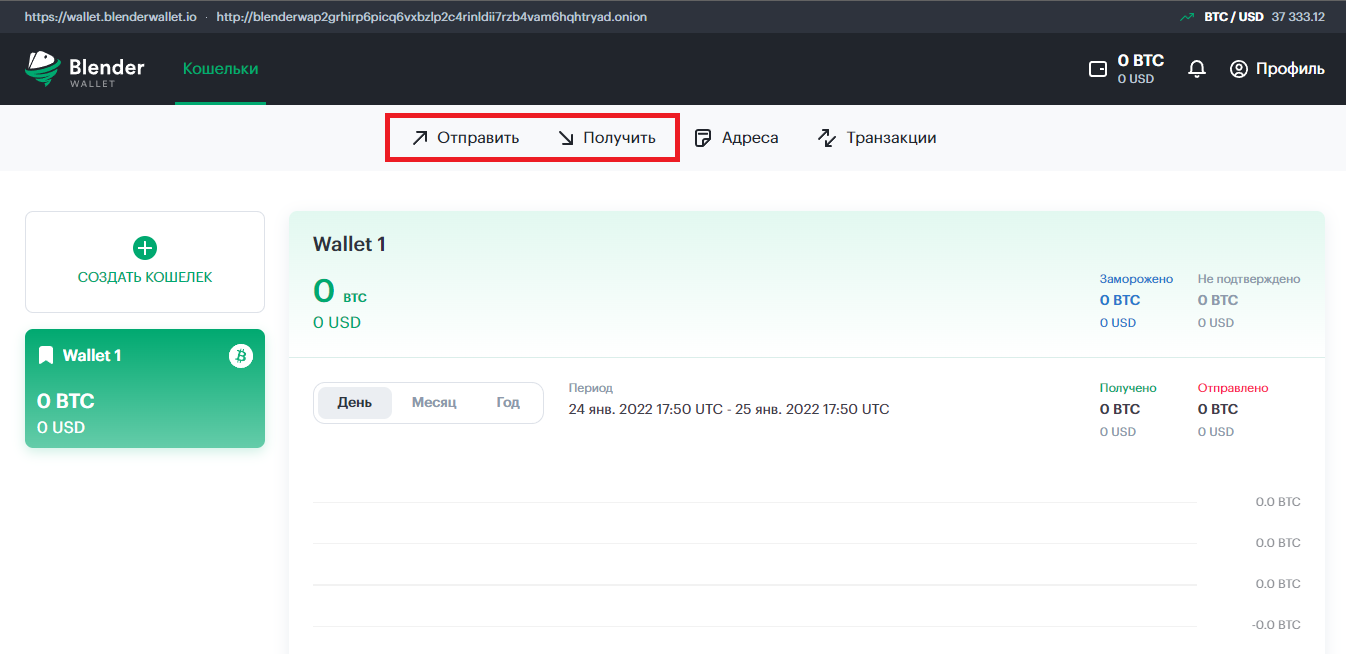Viewport: 1346px width, 654px height.
Task: Switch chart period to Месяц
Action: tap(434, 402)
